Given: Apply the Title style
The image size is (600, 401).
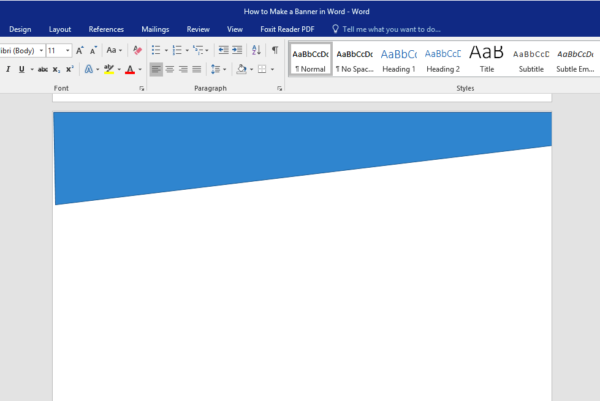Looking at the screenshot, I should coord(487,59).
